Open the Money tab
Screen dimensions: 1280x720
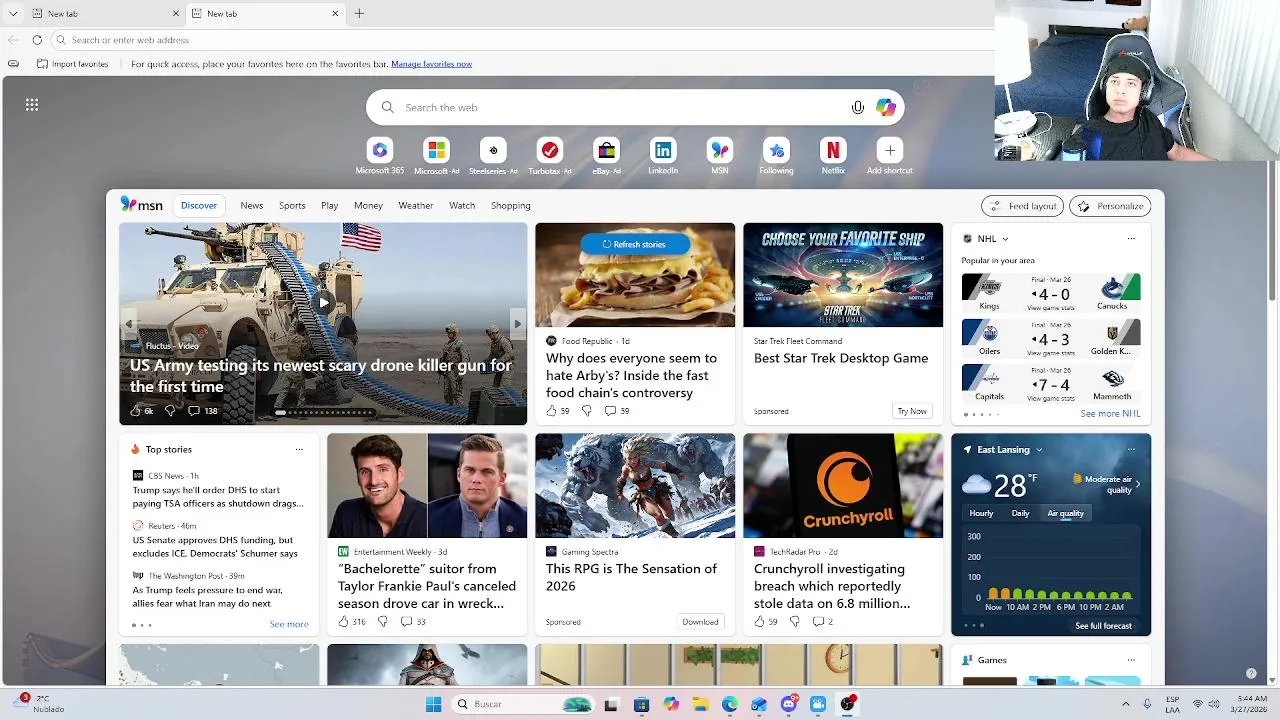368,205
